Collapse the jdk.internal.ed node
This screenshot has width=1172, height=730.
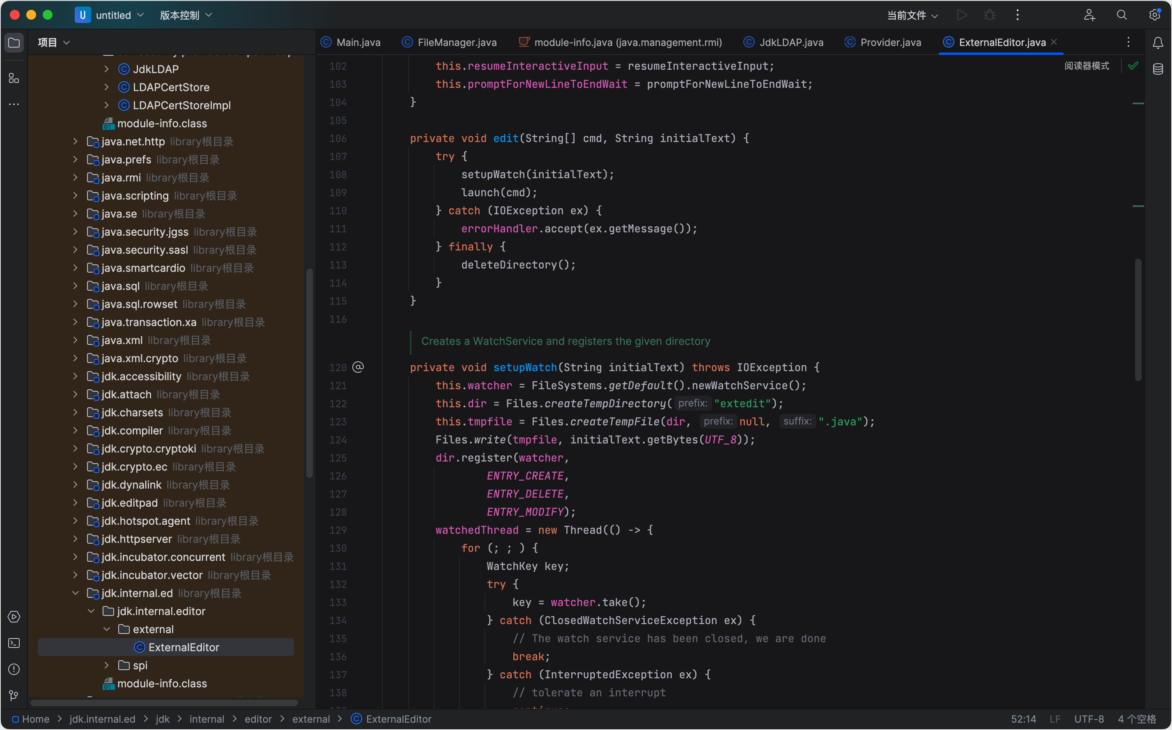tap(75, 593)
